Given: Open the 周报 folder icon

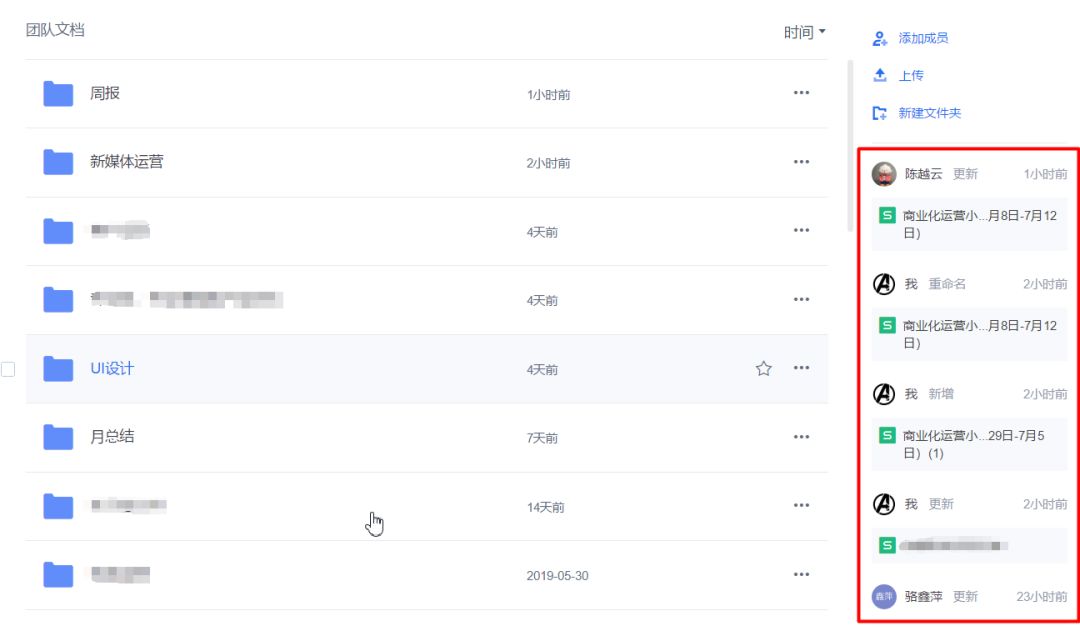Looking at the screenshot, I should 57,92.
